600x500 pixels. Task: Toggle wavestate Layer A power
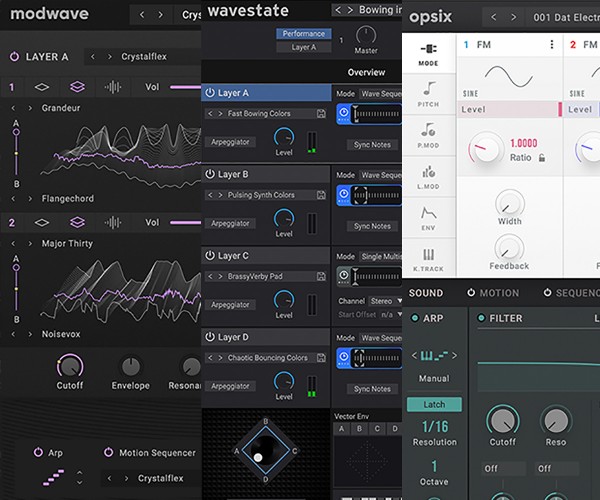(x=210, y=93)
